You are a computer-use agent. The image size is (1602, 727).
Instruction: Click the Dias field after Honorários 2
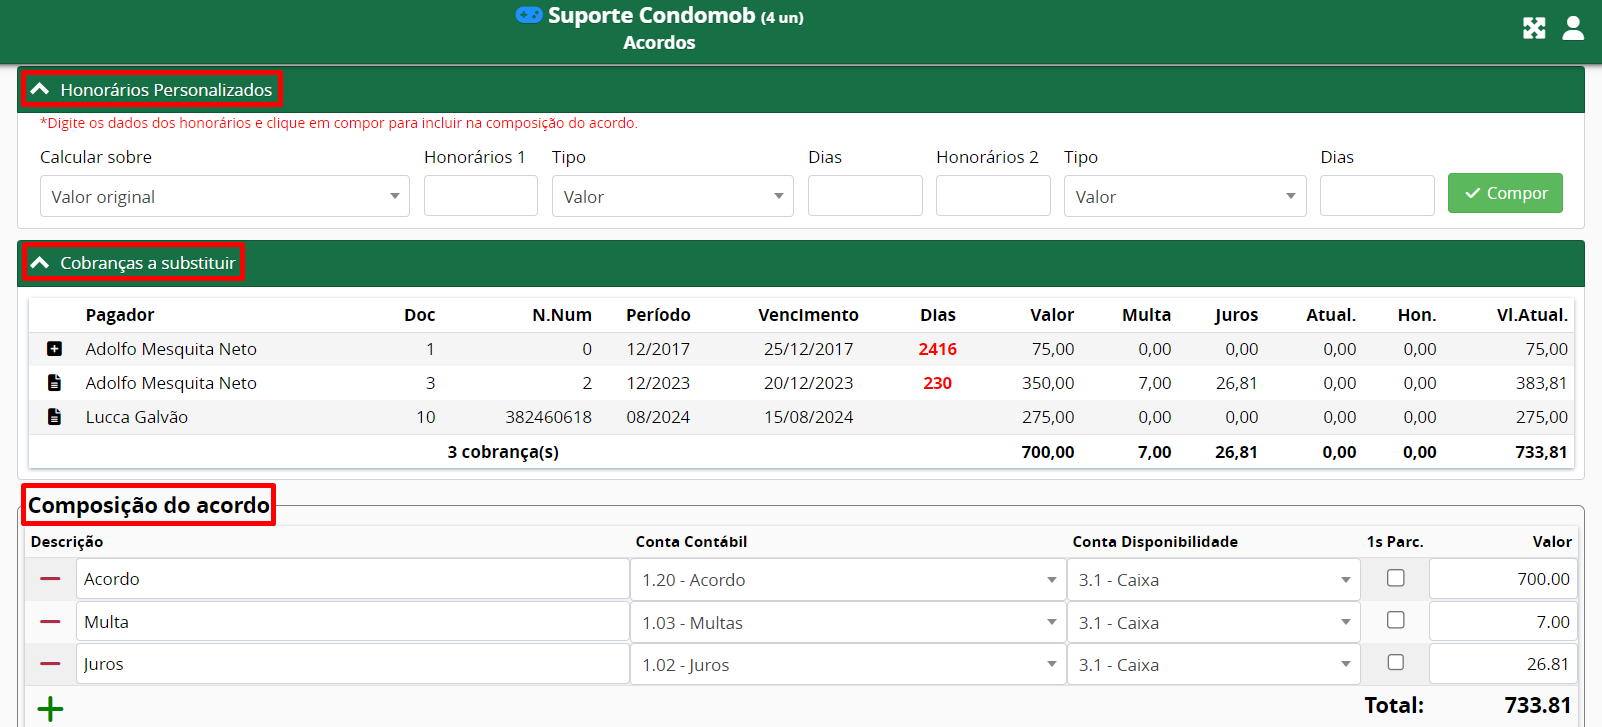point(1377,196)
